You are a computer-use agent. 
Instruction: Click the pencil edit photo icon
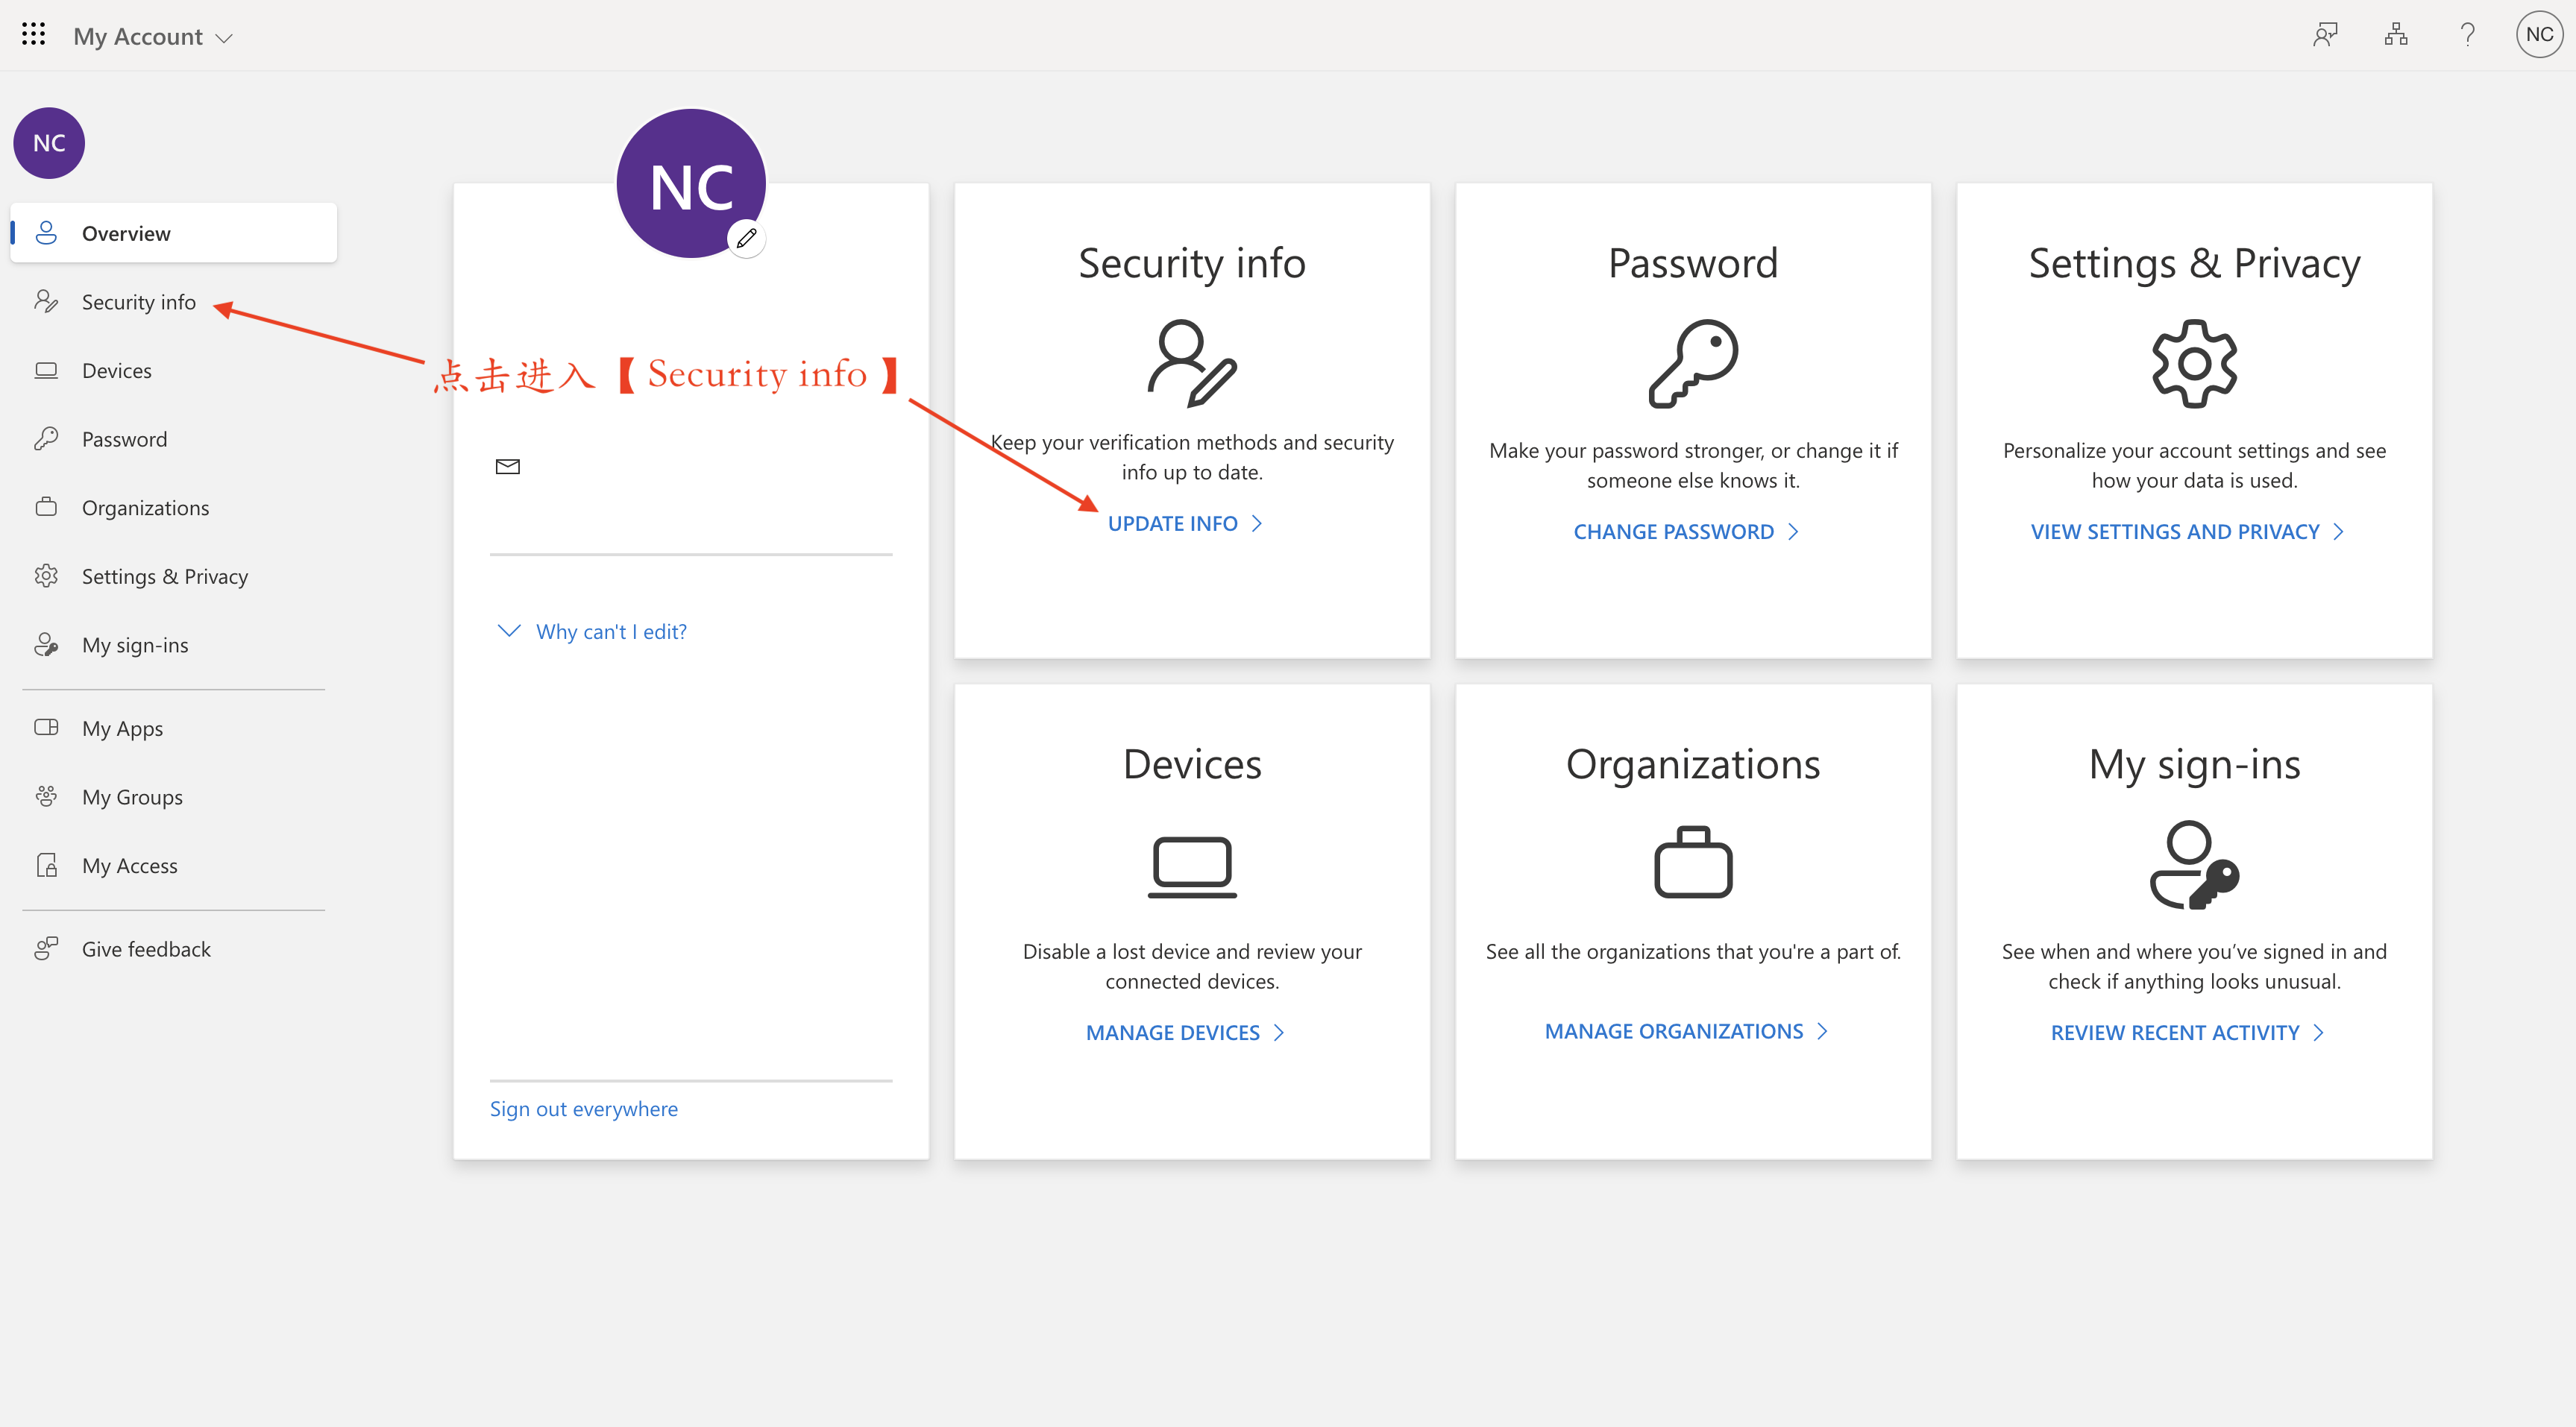coord(747,238)
